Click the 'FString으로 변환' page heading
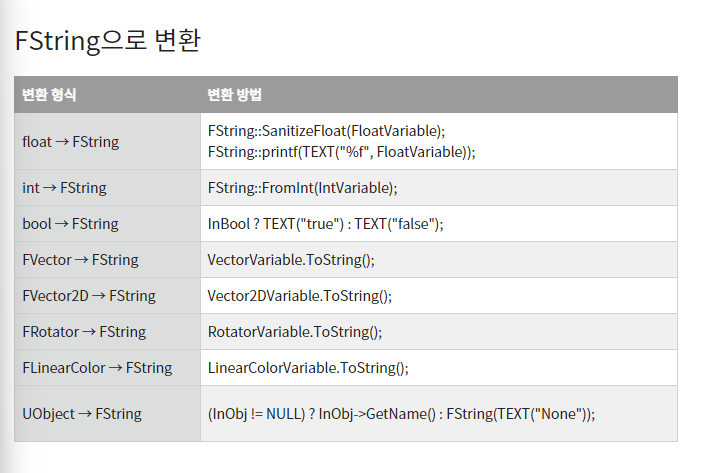 click(x=108, y=41)
